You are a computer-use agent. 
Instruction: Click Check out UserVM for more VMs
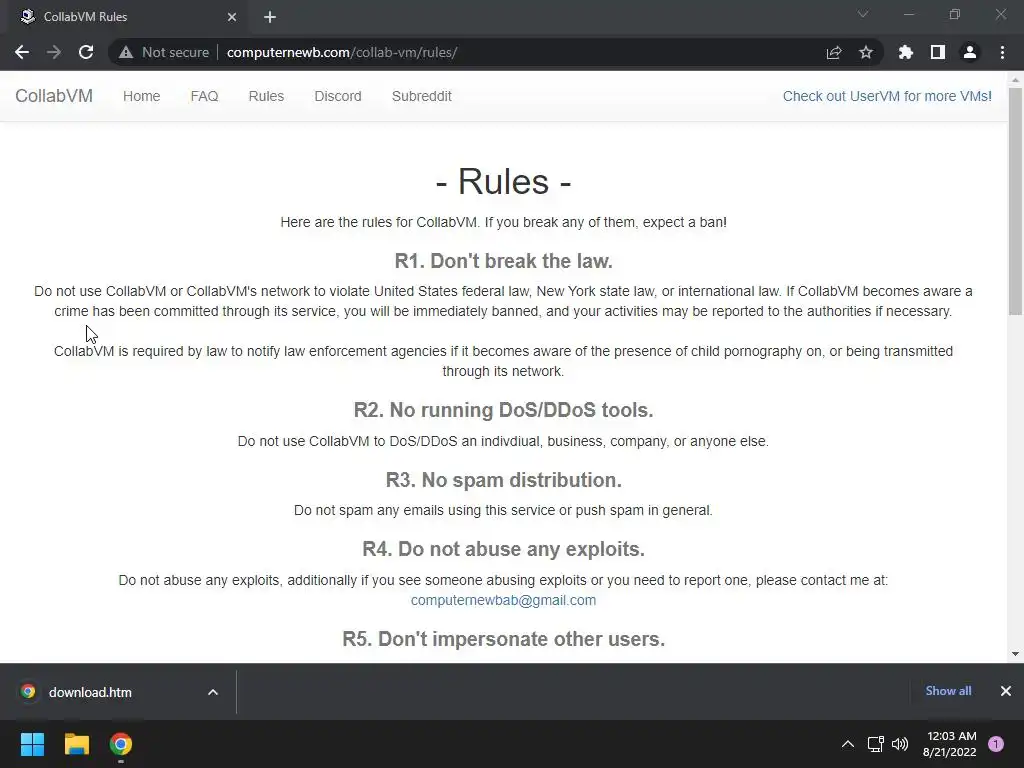click(887, 96)
